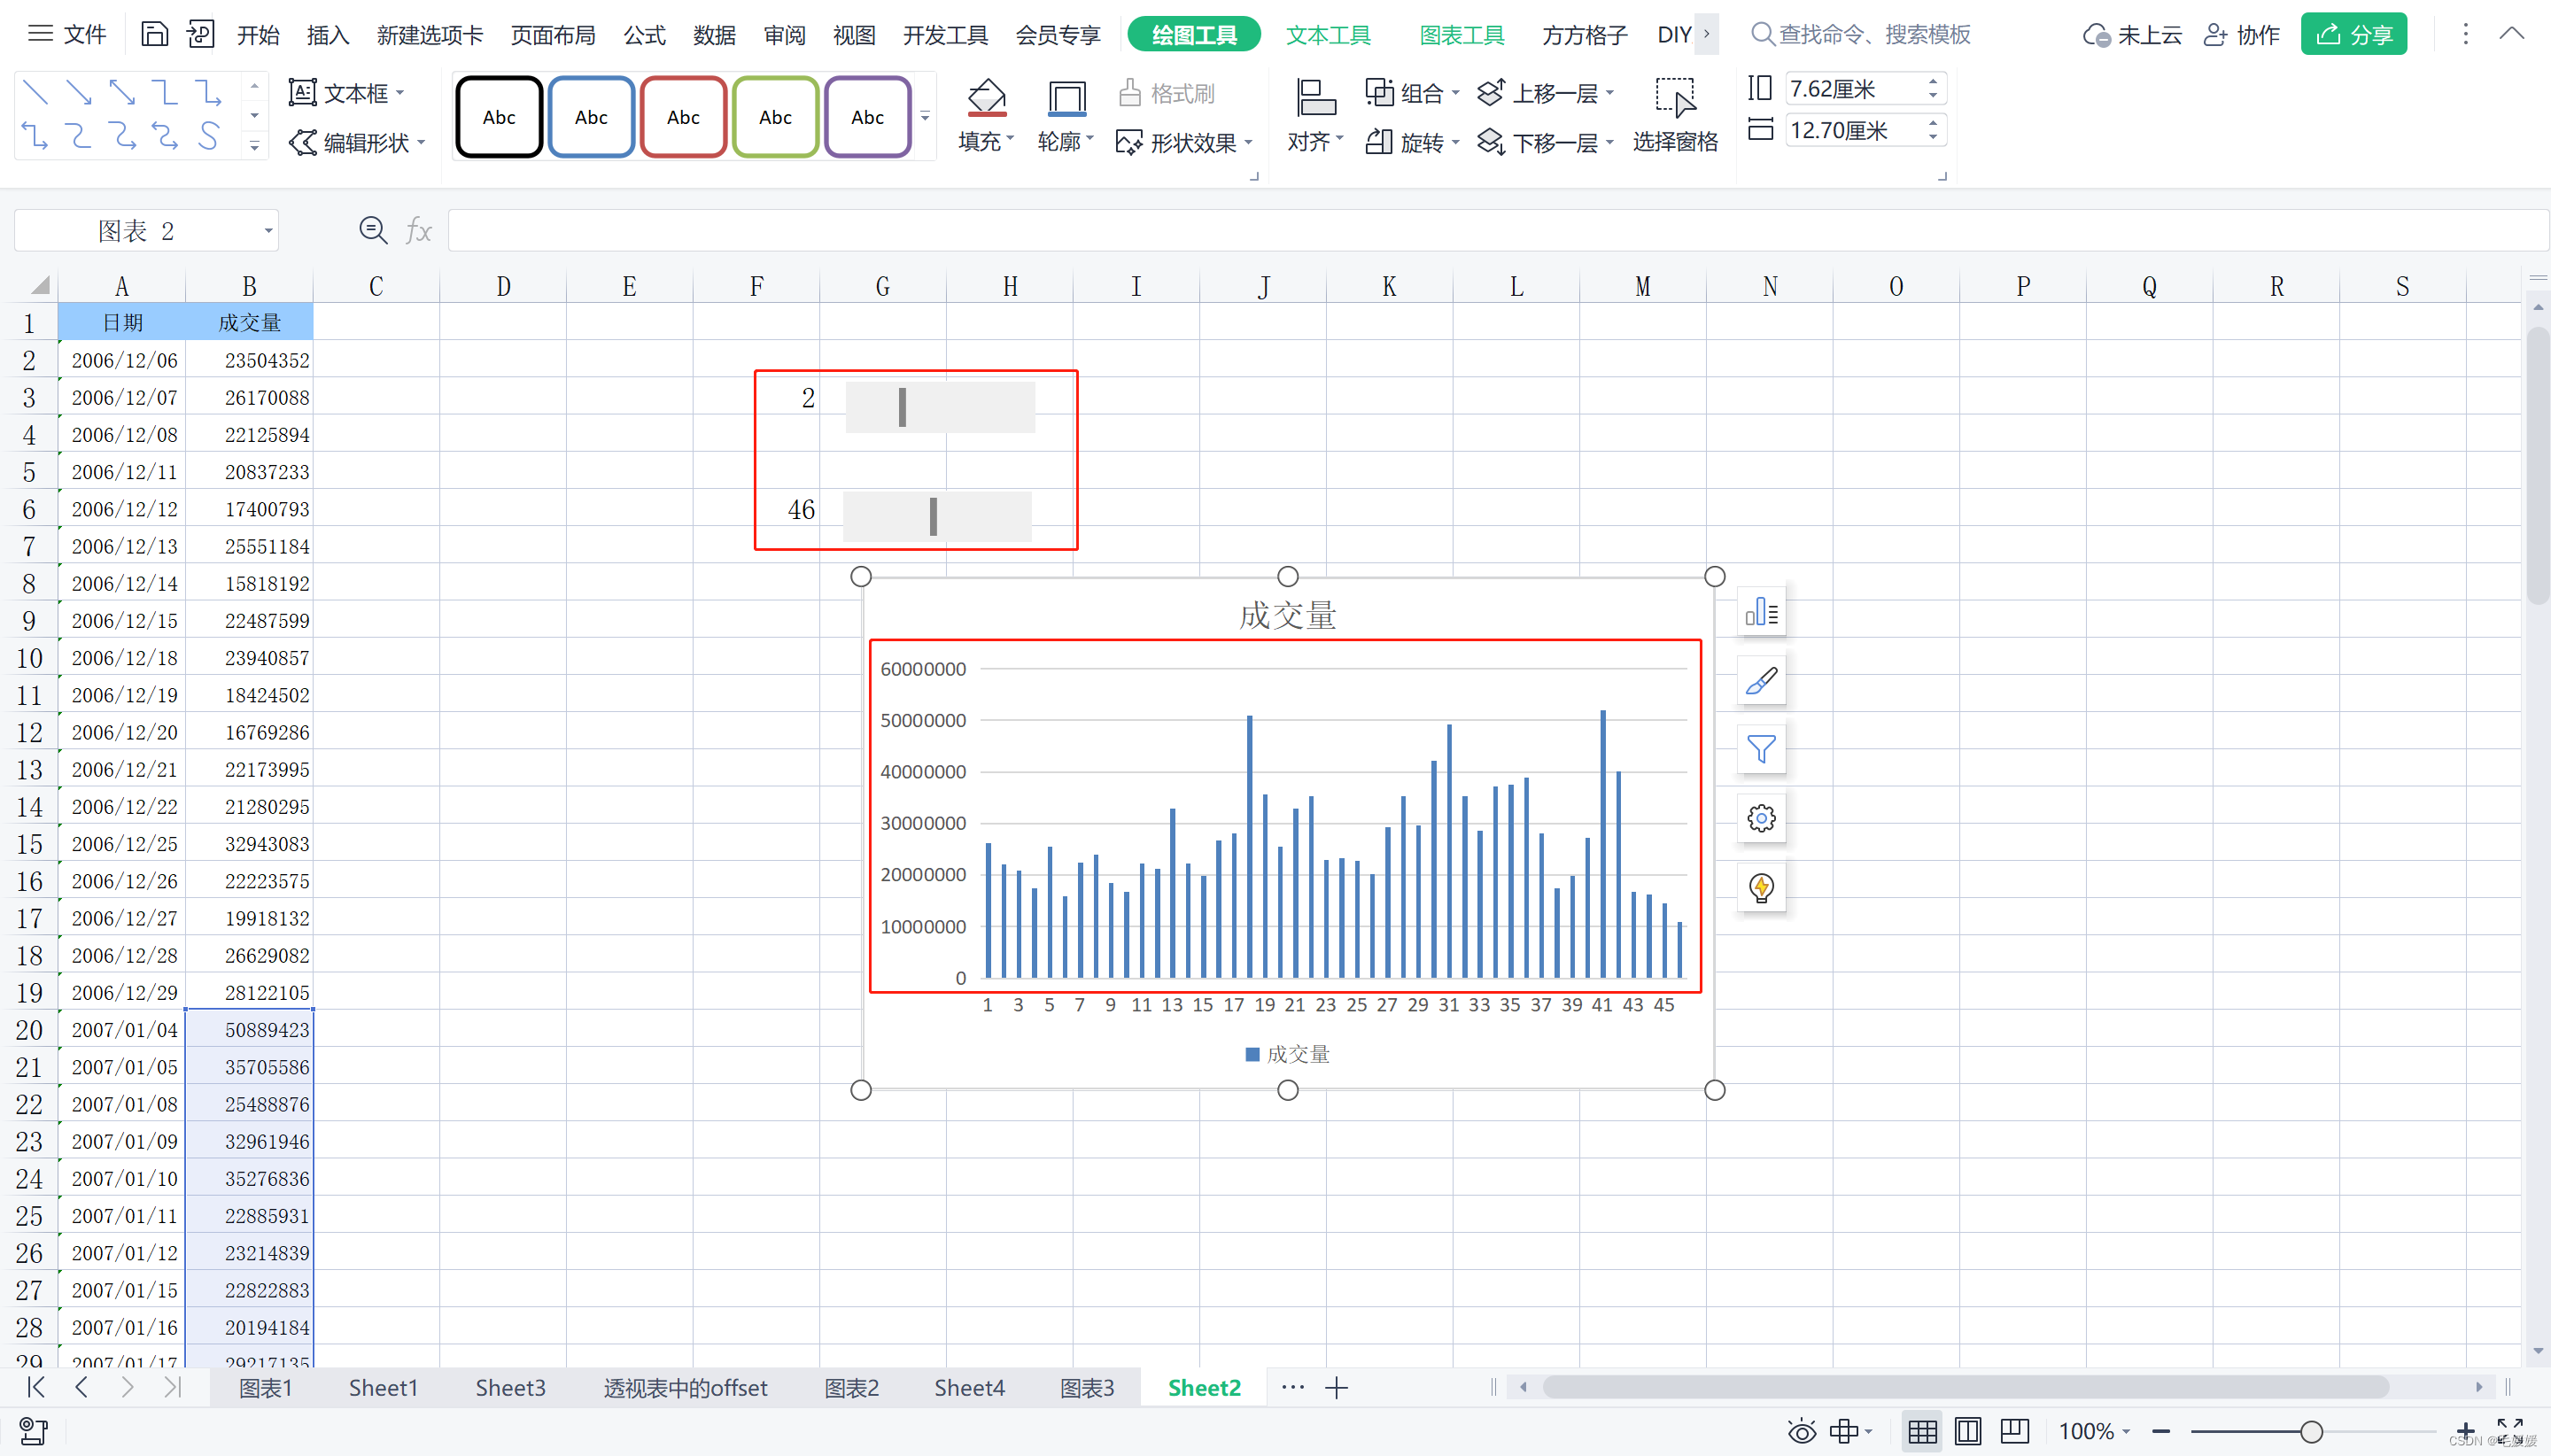Click the 协作 collaborate button

point(2242,35)
